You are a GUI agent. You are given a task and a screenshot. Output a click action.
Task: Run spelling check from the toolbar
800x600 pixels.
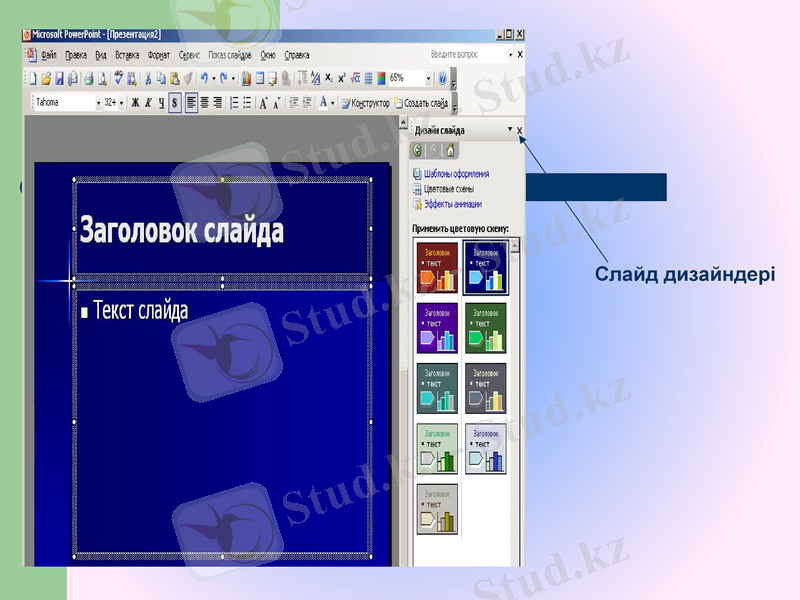click(118, 77)
